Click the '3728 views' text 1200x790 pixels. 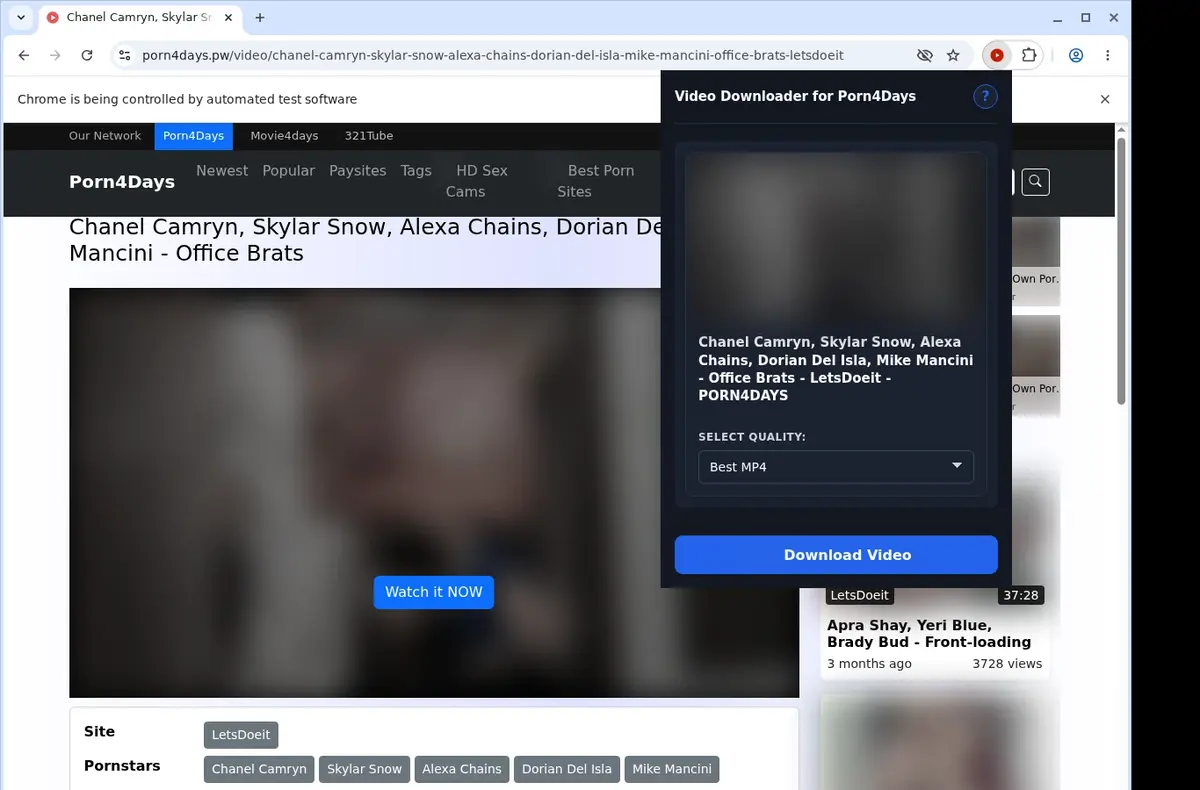pos(1007,664)
